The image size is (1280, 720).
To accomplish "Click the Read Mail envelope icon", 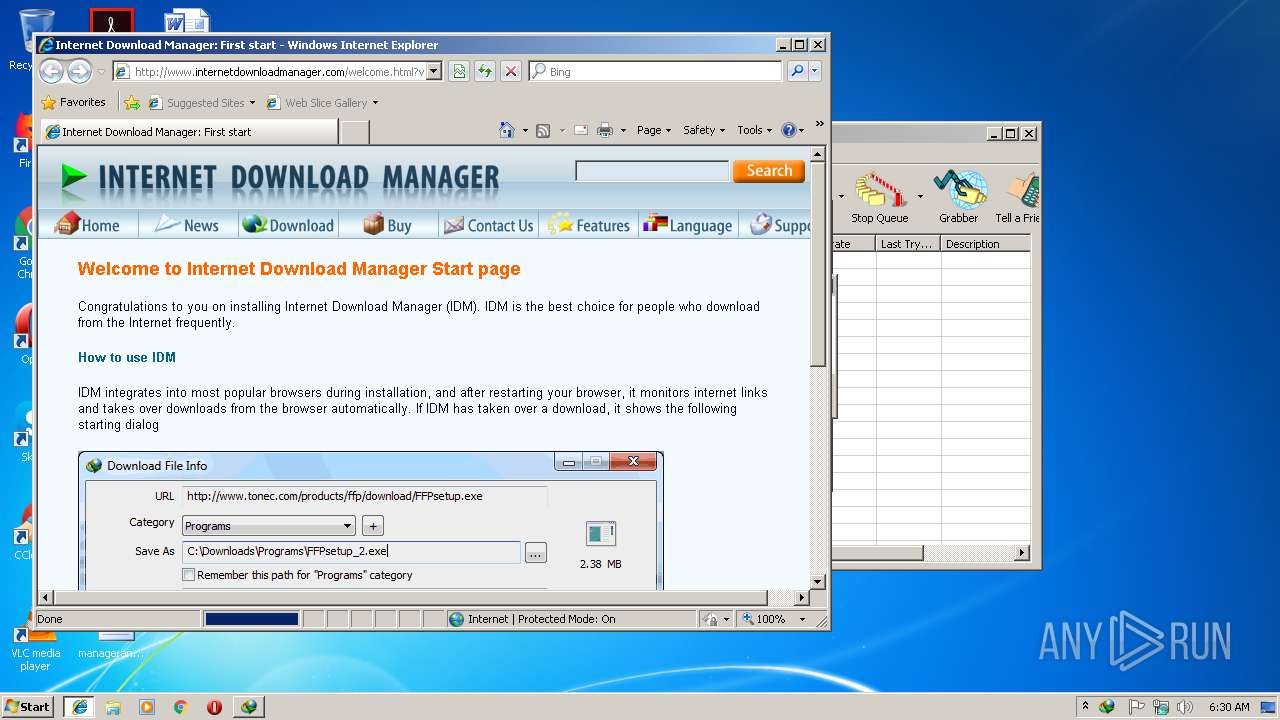I will (x=580, y=130).
